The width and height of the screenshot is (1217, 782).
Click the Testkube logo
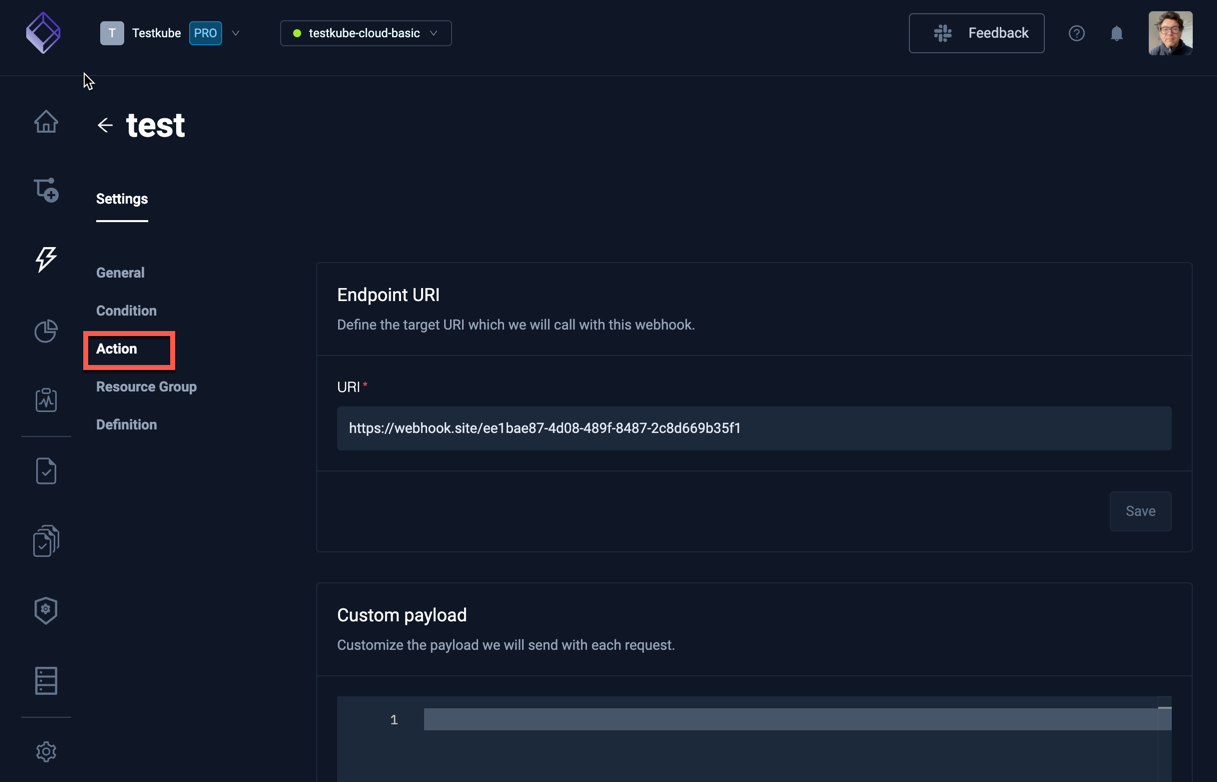click(x=43, y=33)
